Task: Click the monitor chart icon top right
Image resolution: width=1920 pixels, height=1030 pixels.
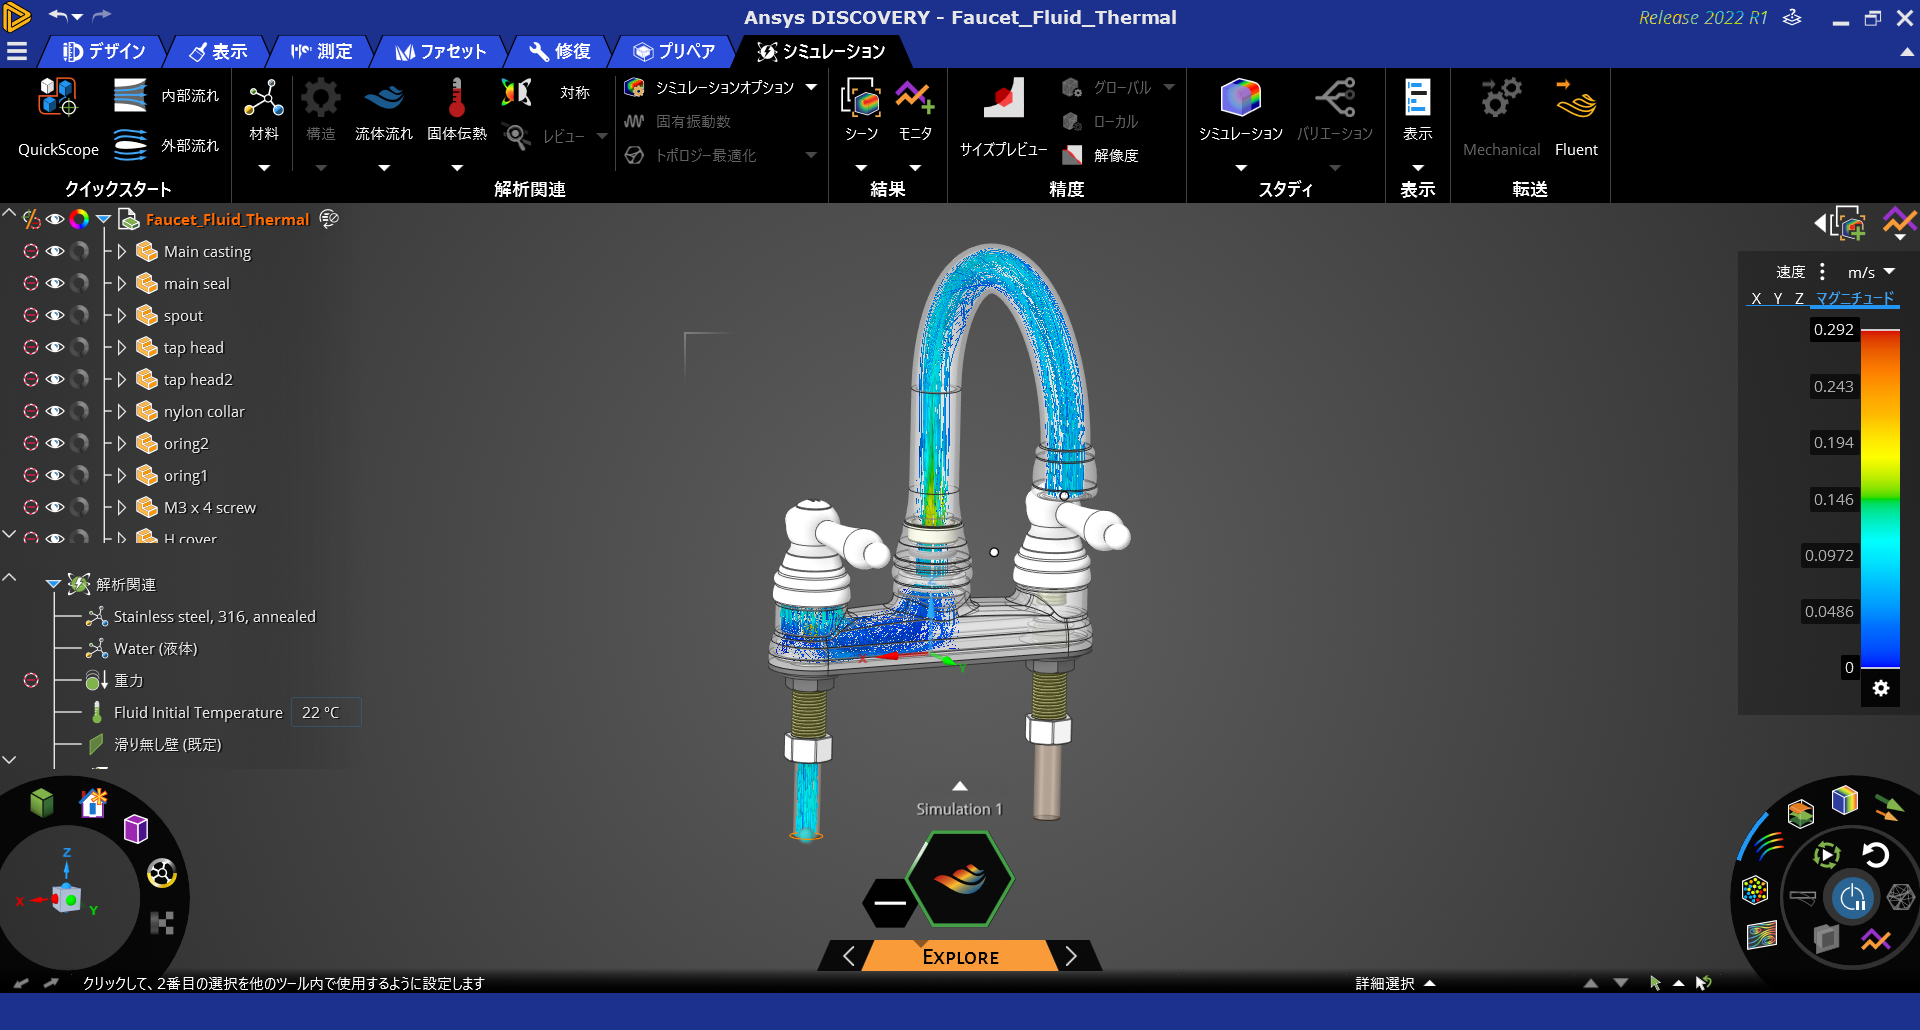Action: click(x=1899, y=222)
